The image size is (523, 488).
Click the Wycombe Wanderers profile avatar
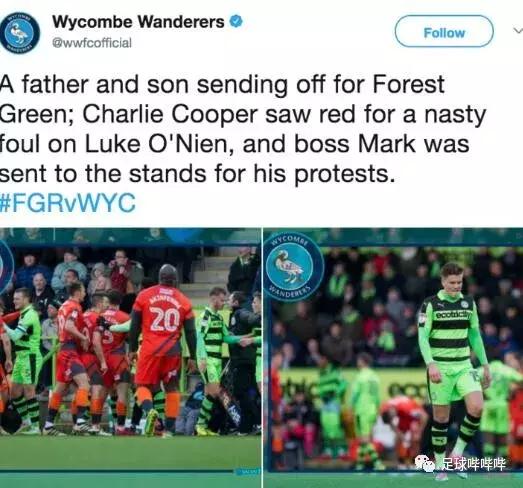(19, 33)
